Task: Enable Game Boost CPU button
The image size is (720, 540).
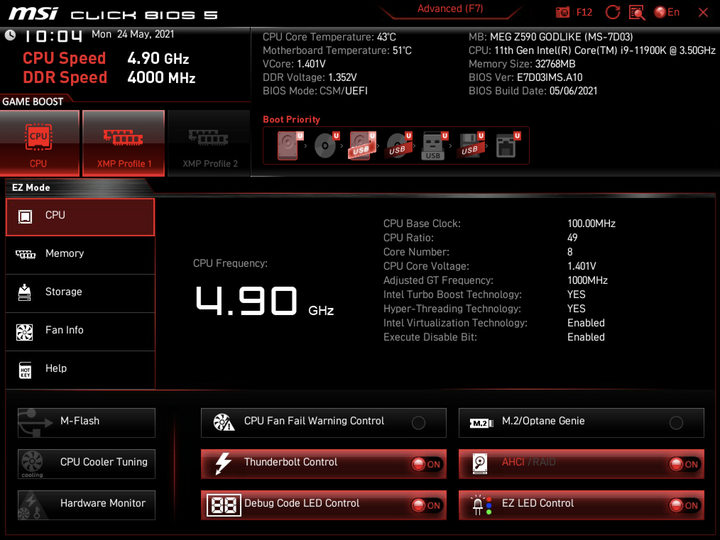Action: pyautogui.click(x=39, y=143)
